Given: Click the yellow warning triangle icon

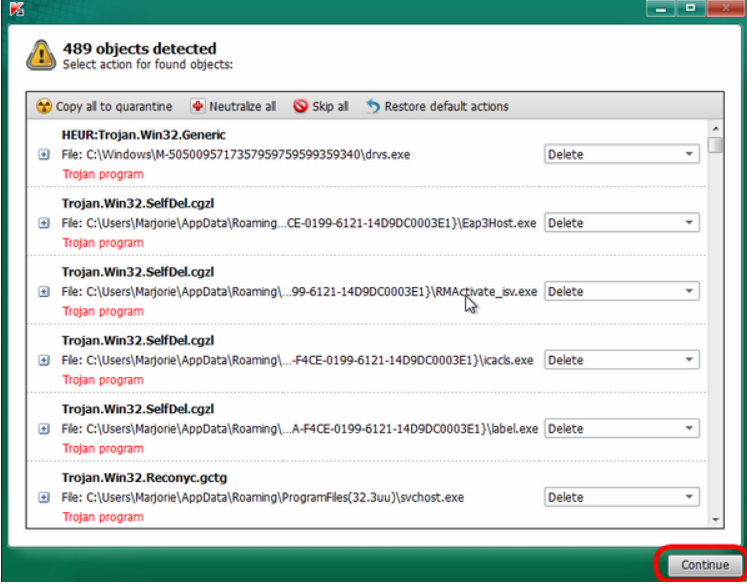Looking at the screenshot, I should (x=41, y=55).
